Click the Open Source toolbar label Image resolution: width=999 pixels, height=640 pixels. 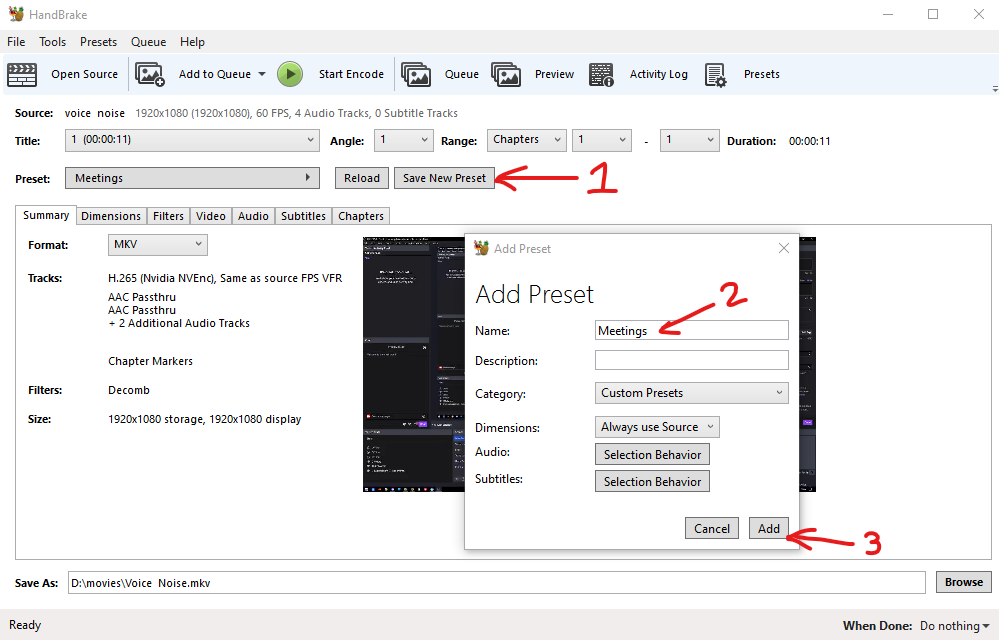tap(85, 75)
